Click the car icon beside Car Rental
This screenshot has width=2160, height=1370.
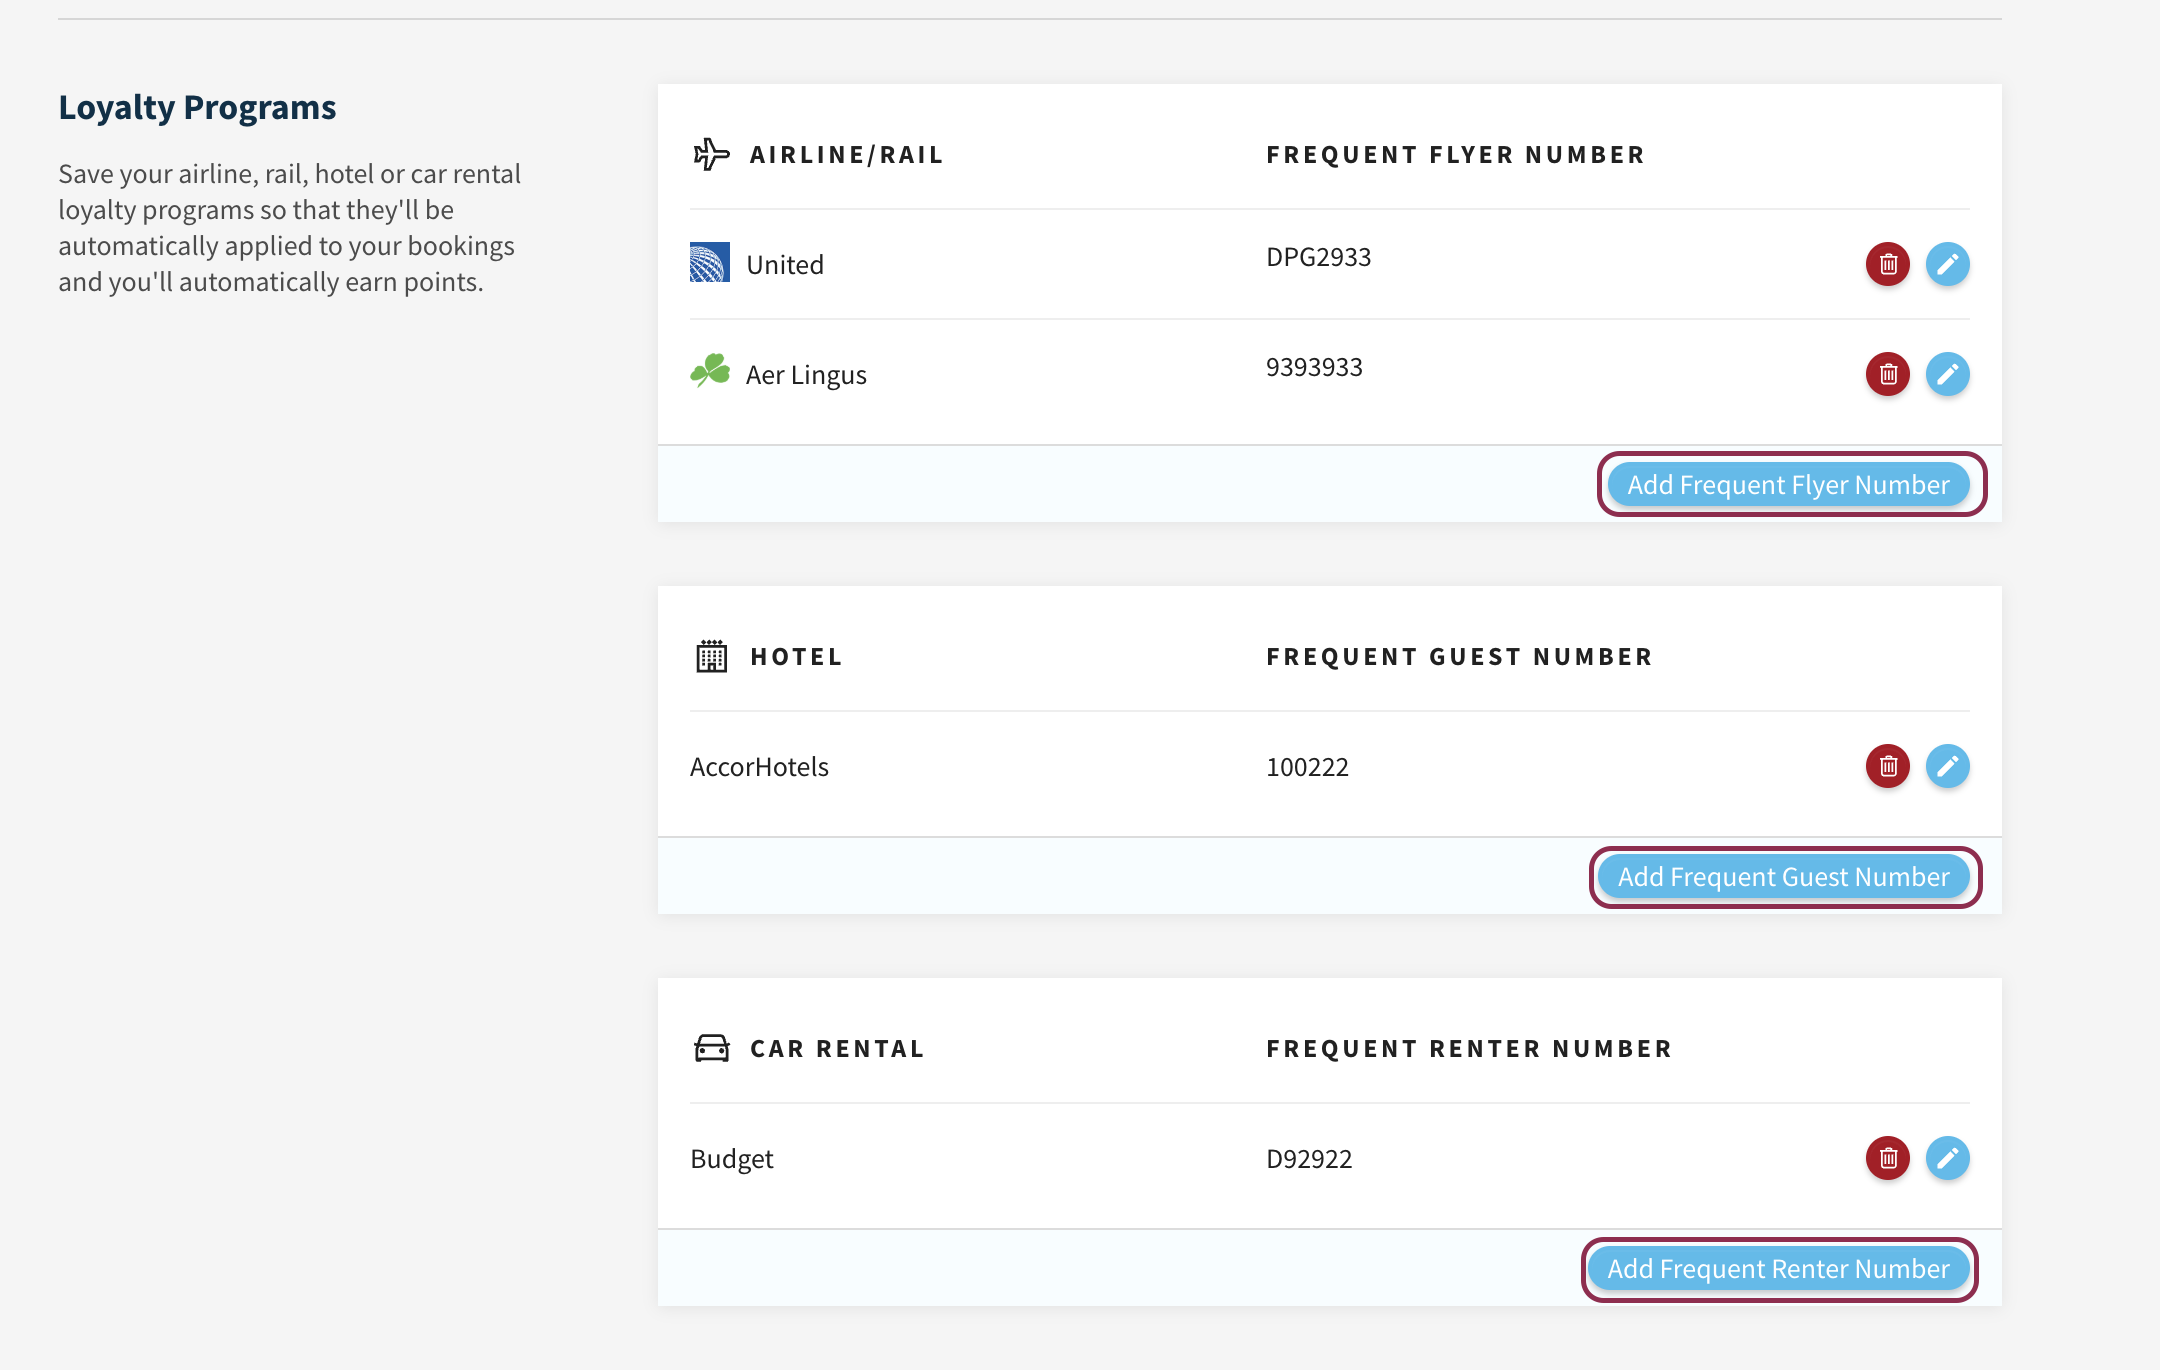(711, 1048)
